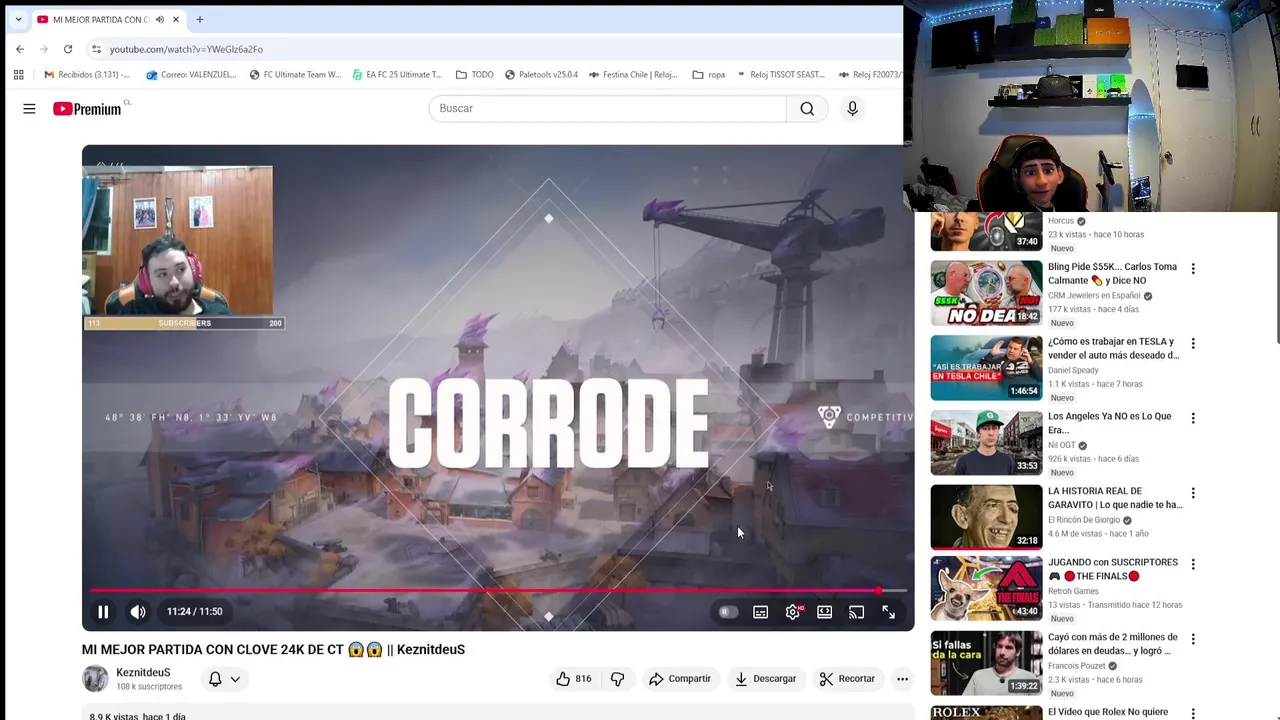Screen dimensions: 1280x720
Task: Open Daniel Speady channel name
Action: tap(1073, 370)
